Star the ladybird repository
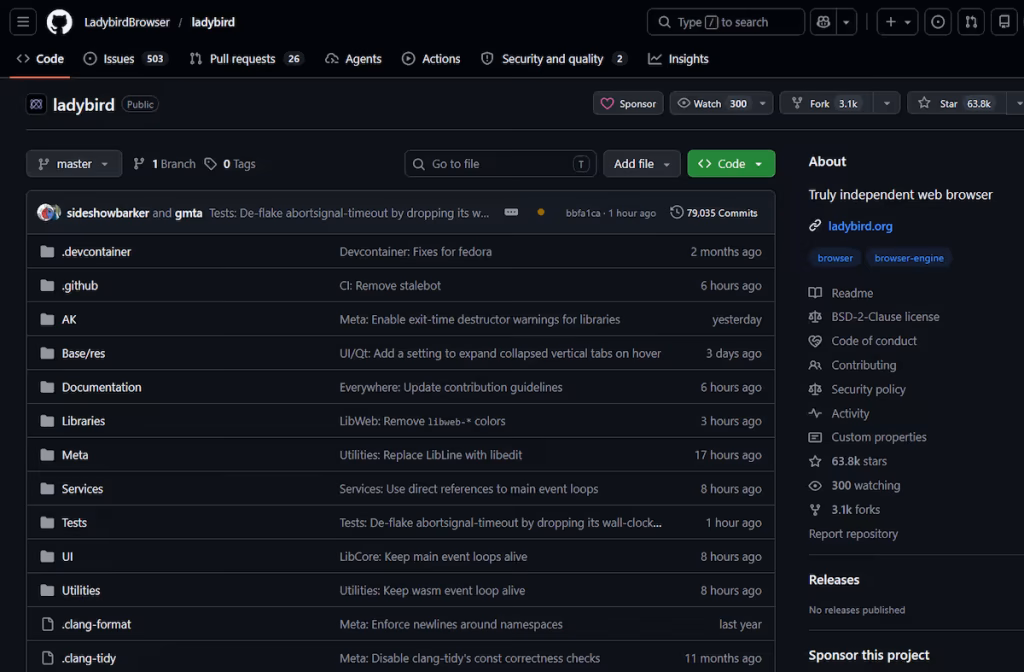 coord(956,103)
